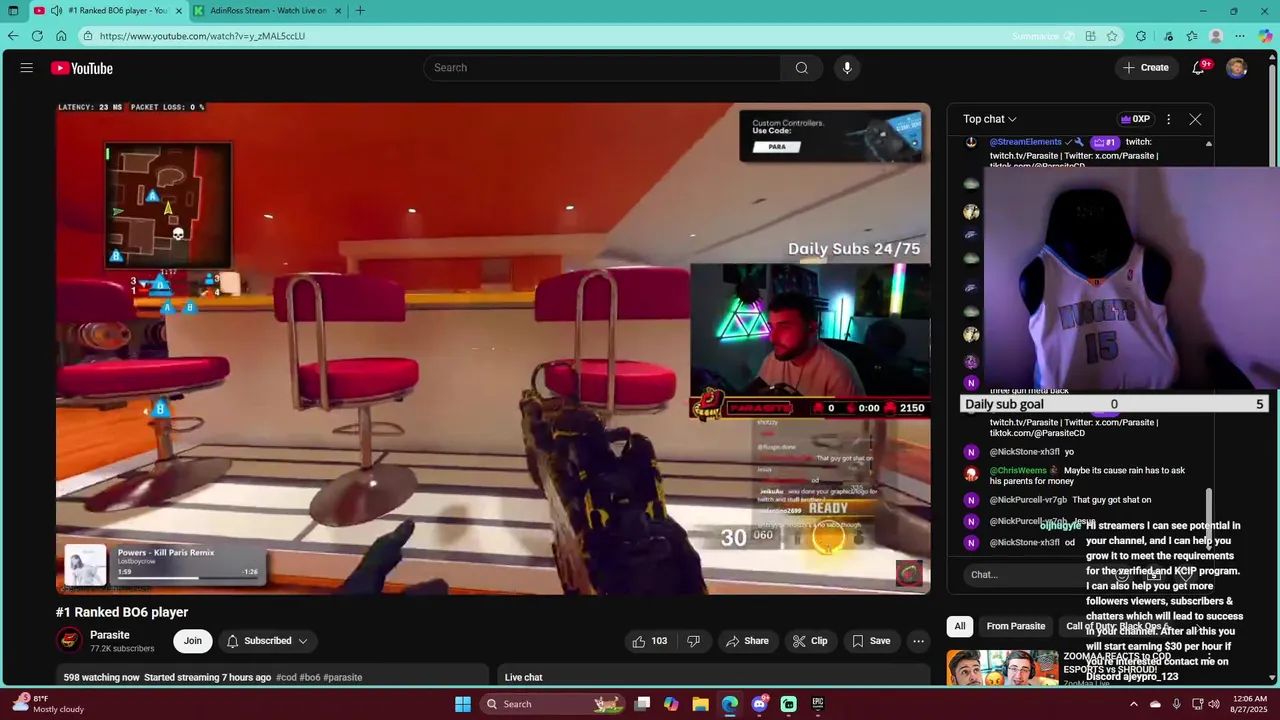1280x720 pixels.
Task: Reload the page in browser toolbar
Action: click(37, 36)
